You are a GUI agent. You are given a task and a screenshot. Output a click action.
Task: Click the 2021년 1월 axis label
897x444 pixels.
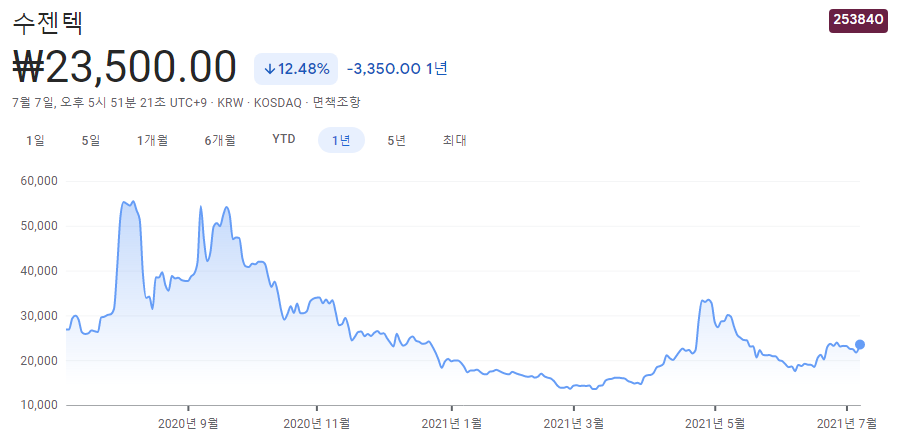[x=452, y=424]
